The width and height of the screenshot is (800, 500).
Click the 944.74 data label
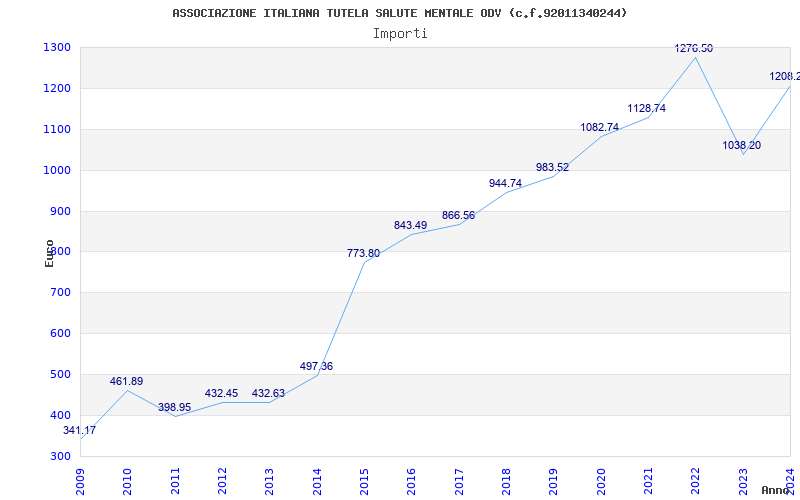(505, 183)
